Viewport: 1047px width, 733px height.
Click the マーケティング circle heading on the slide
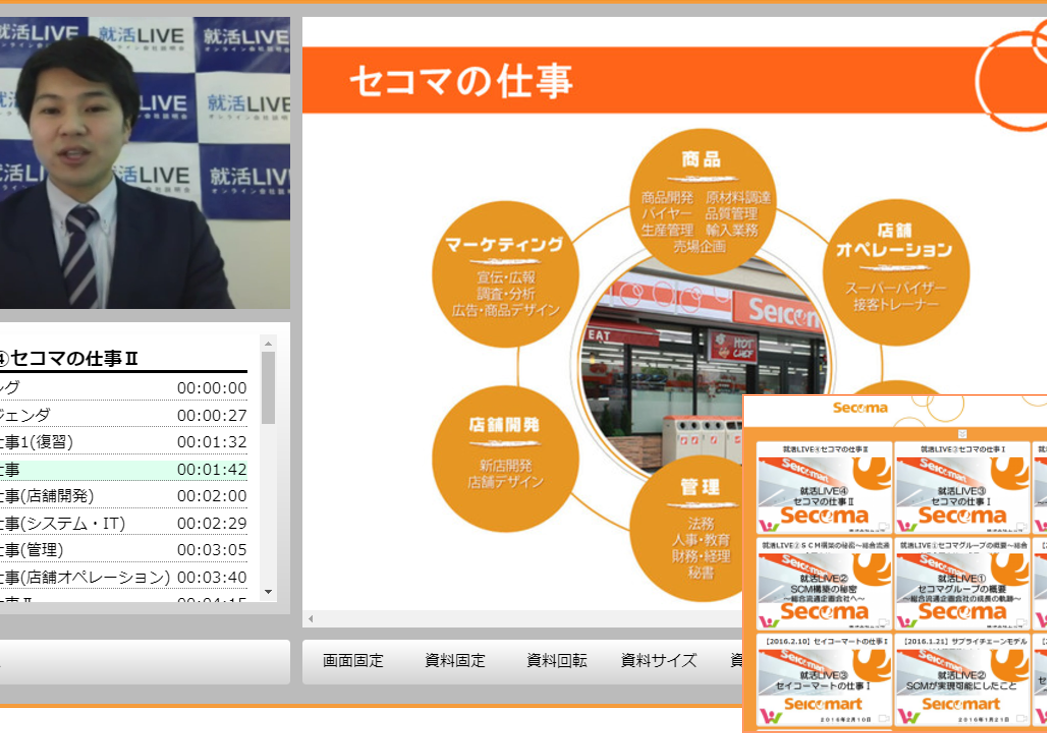(x=505, y=244)
